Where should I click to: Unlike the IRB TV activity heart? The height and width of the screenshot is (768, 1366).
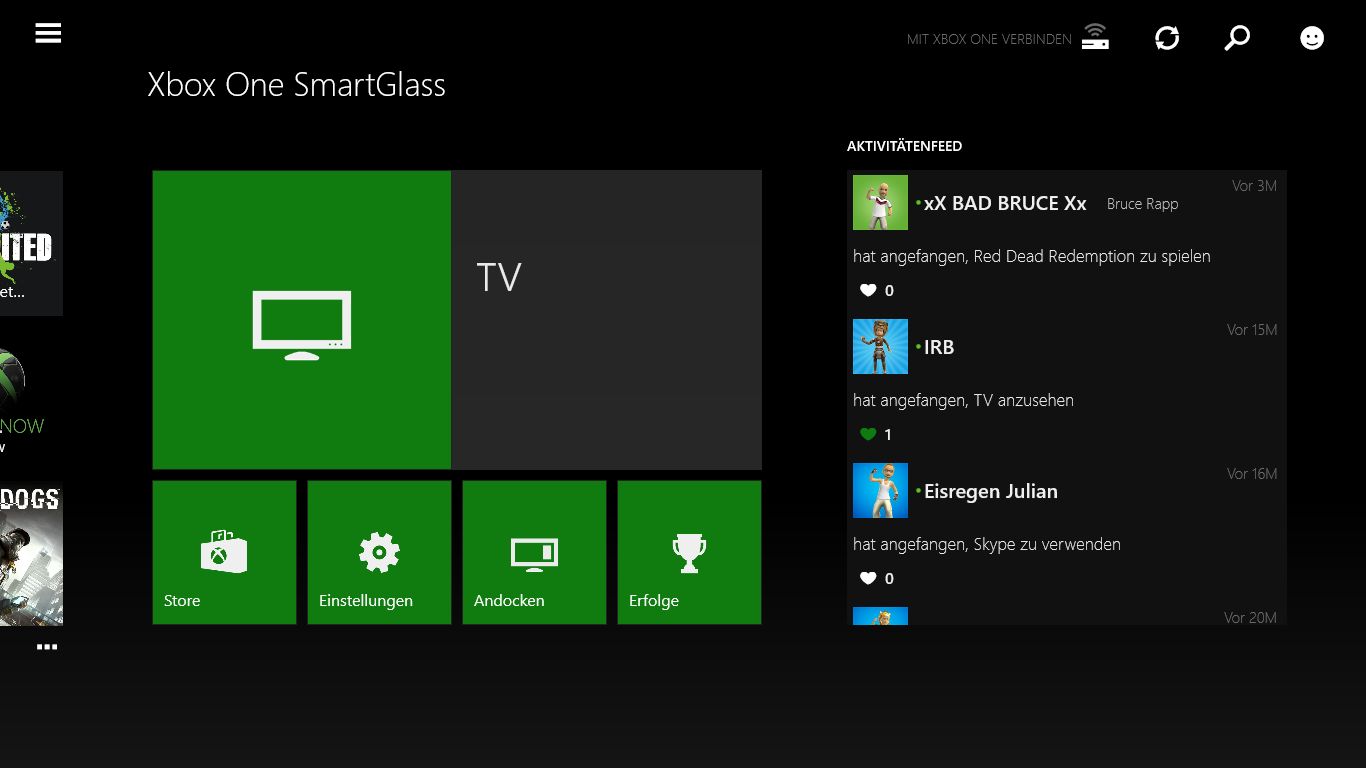(x=868, y=434)
